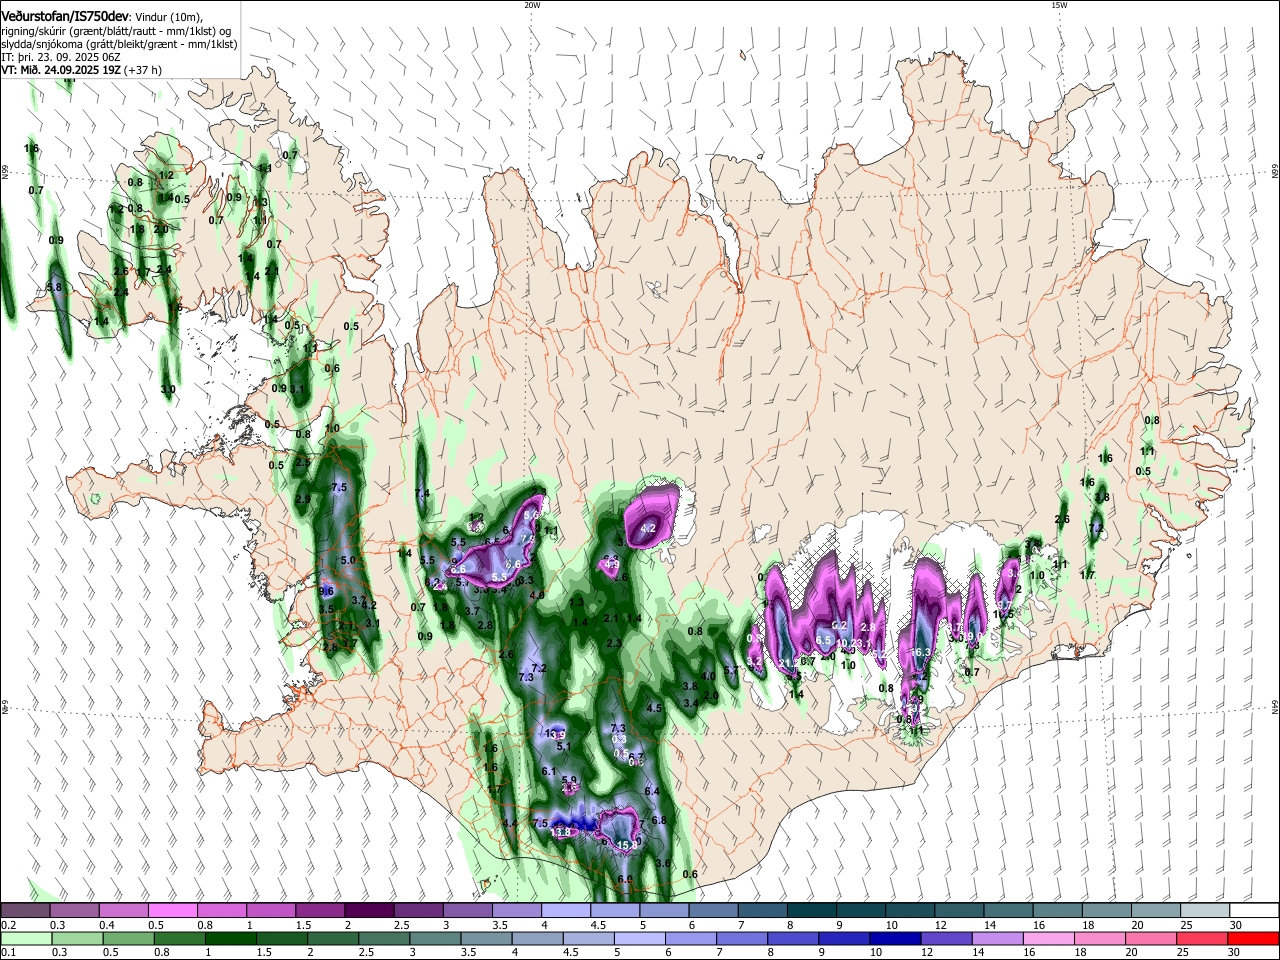Select darkest green rain swatch between 1 and 1.5

click(x=230, y=938)
